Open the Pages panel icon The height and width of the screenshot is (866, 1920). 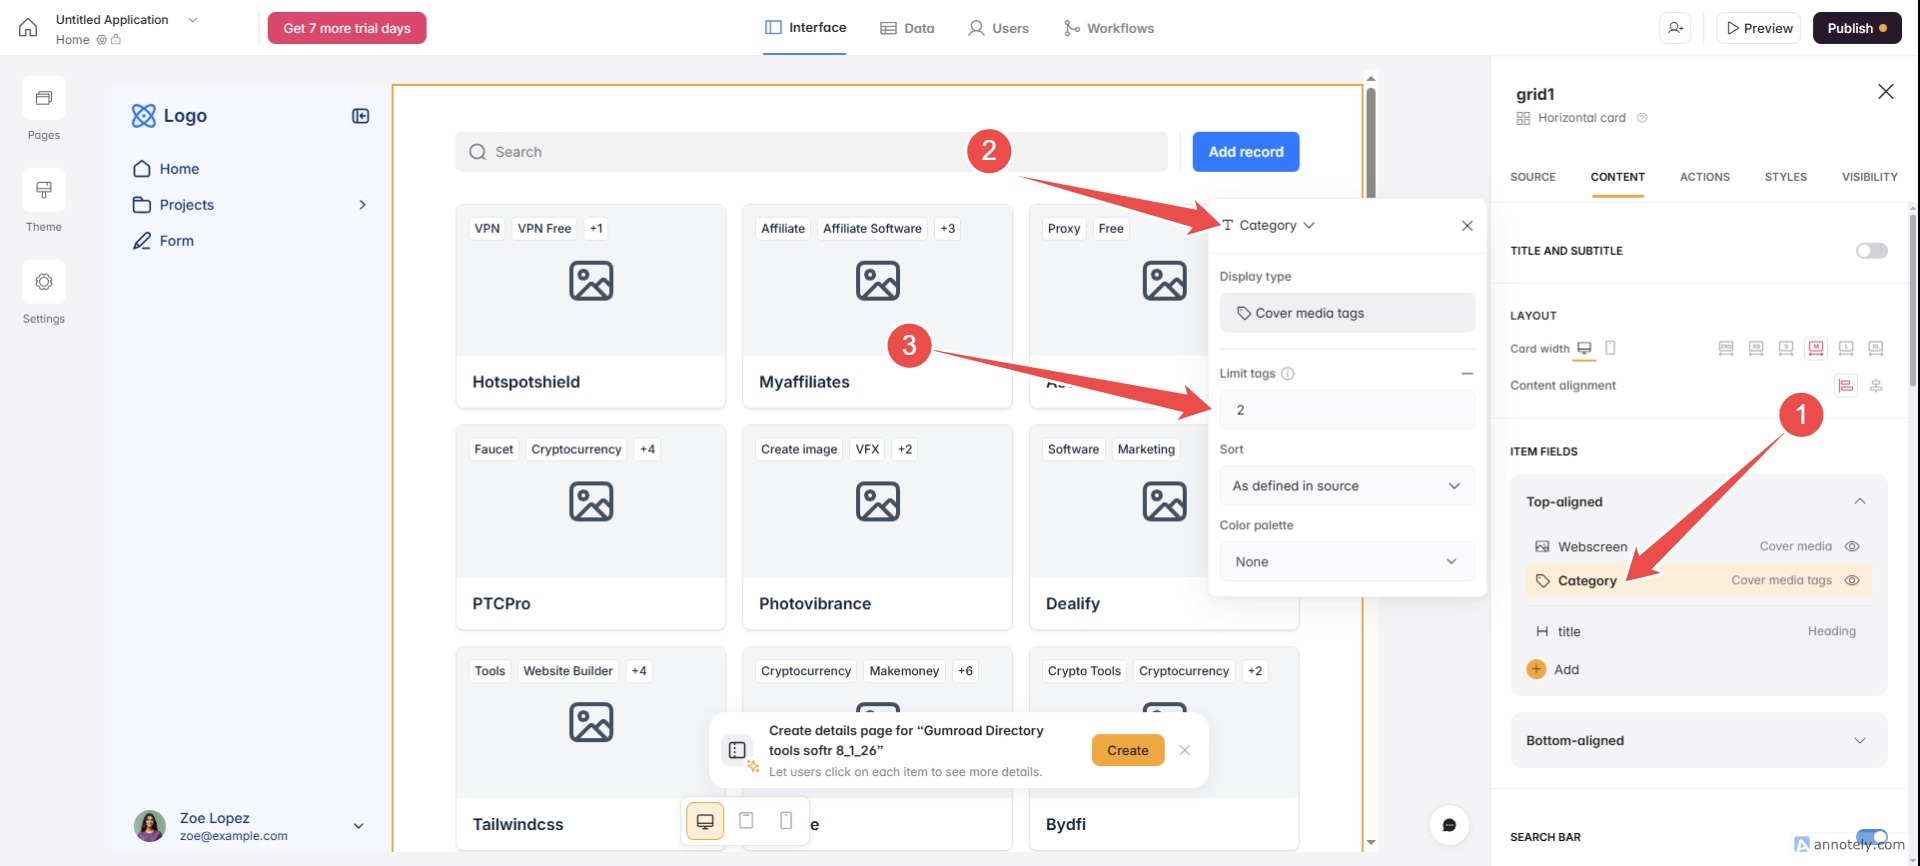(x=44, y=99)
